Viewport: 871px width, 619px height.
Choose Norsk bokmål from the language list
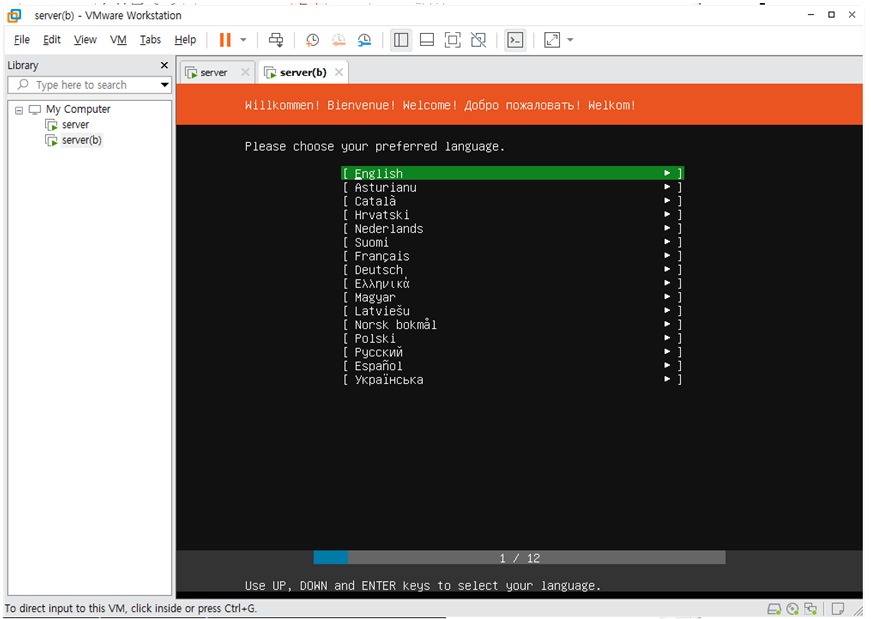[512, 325]
